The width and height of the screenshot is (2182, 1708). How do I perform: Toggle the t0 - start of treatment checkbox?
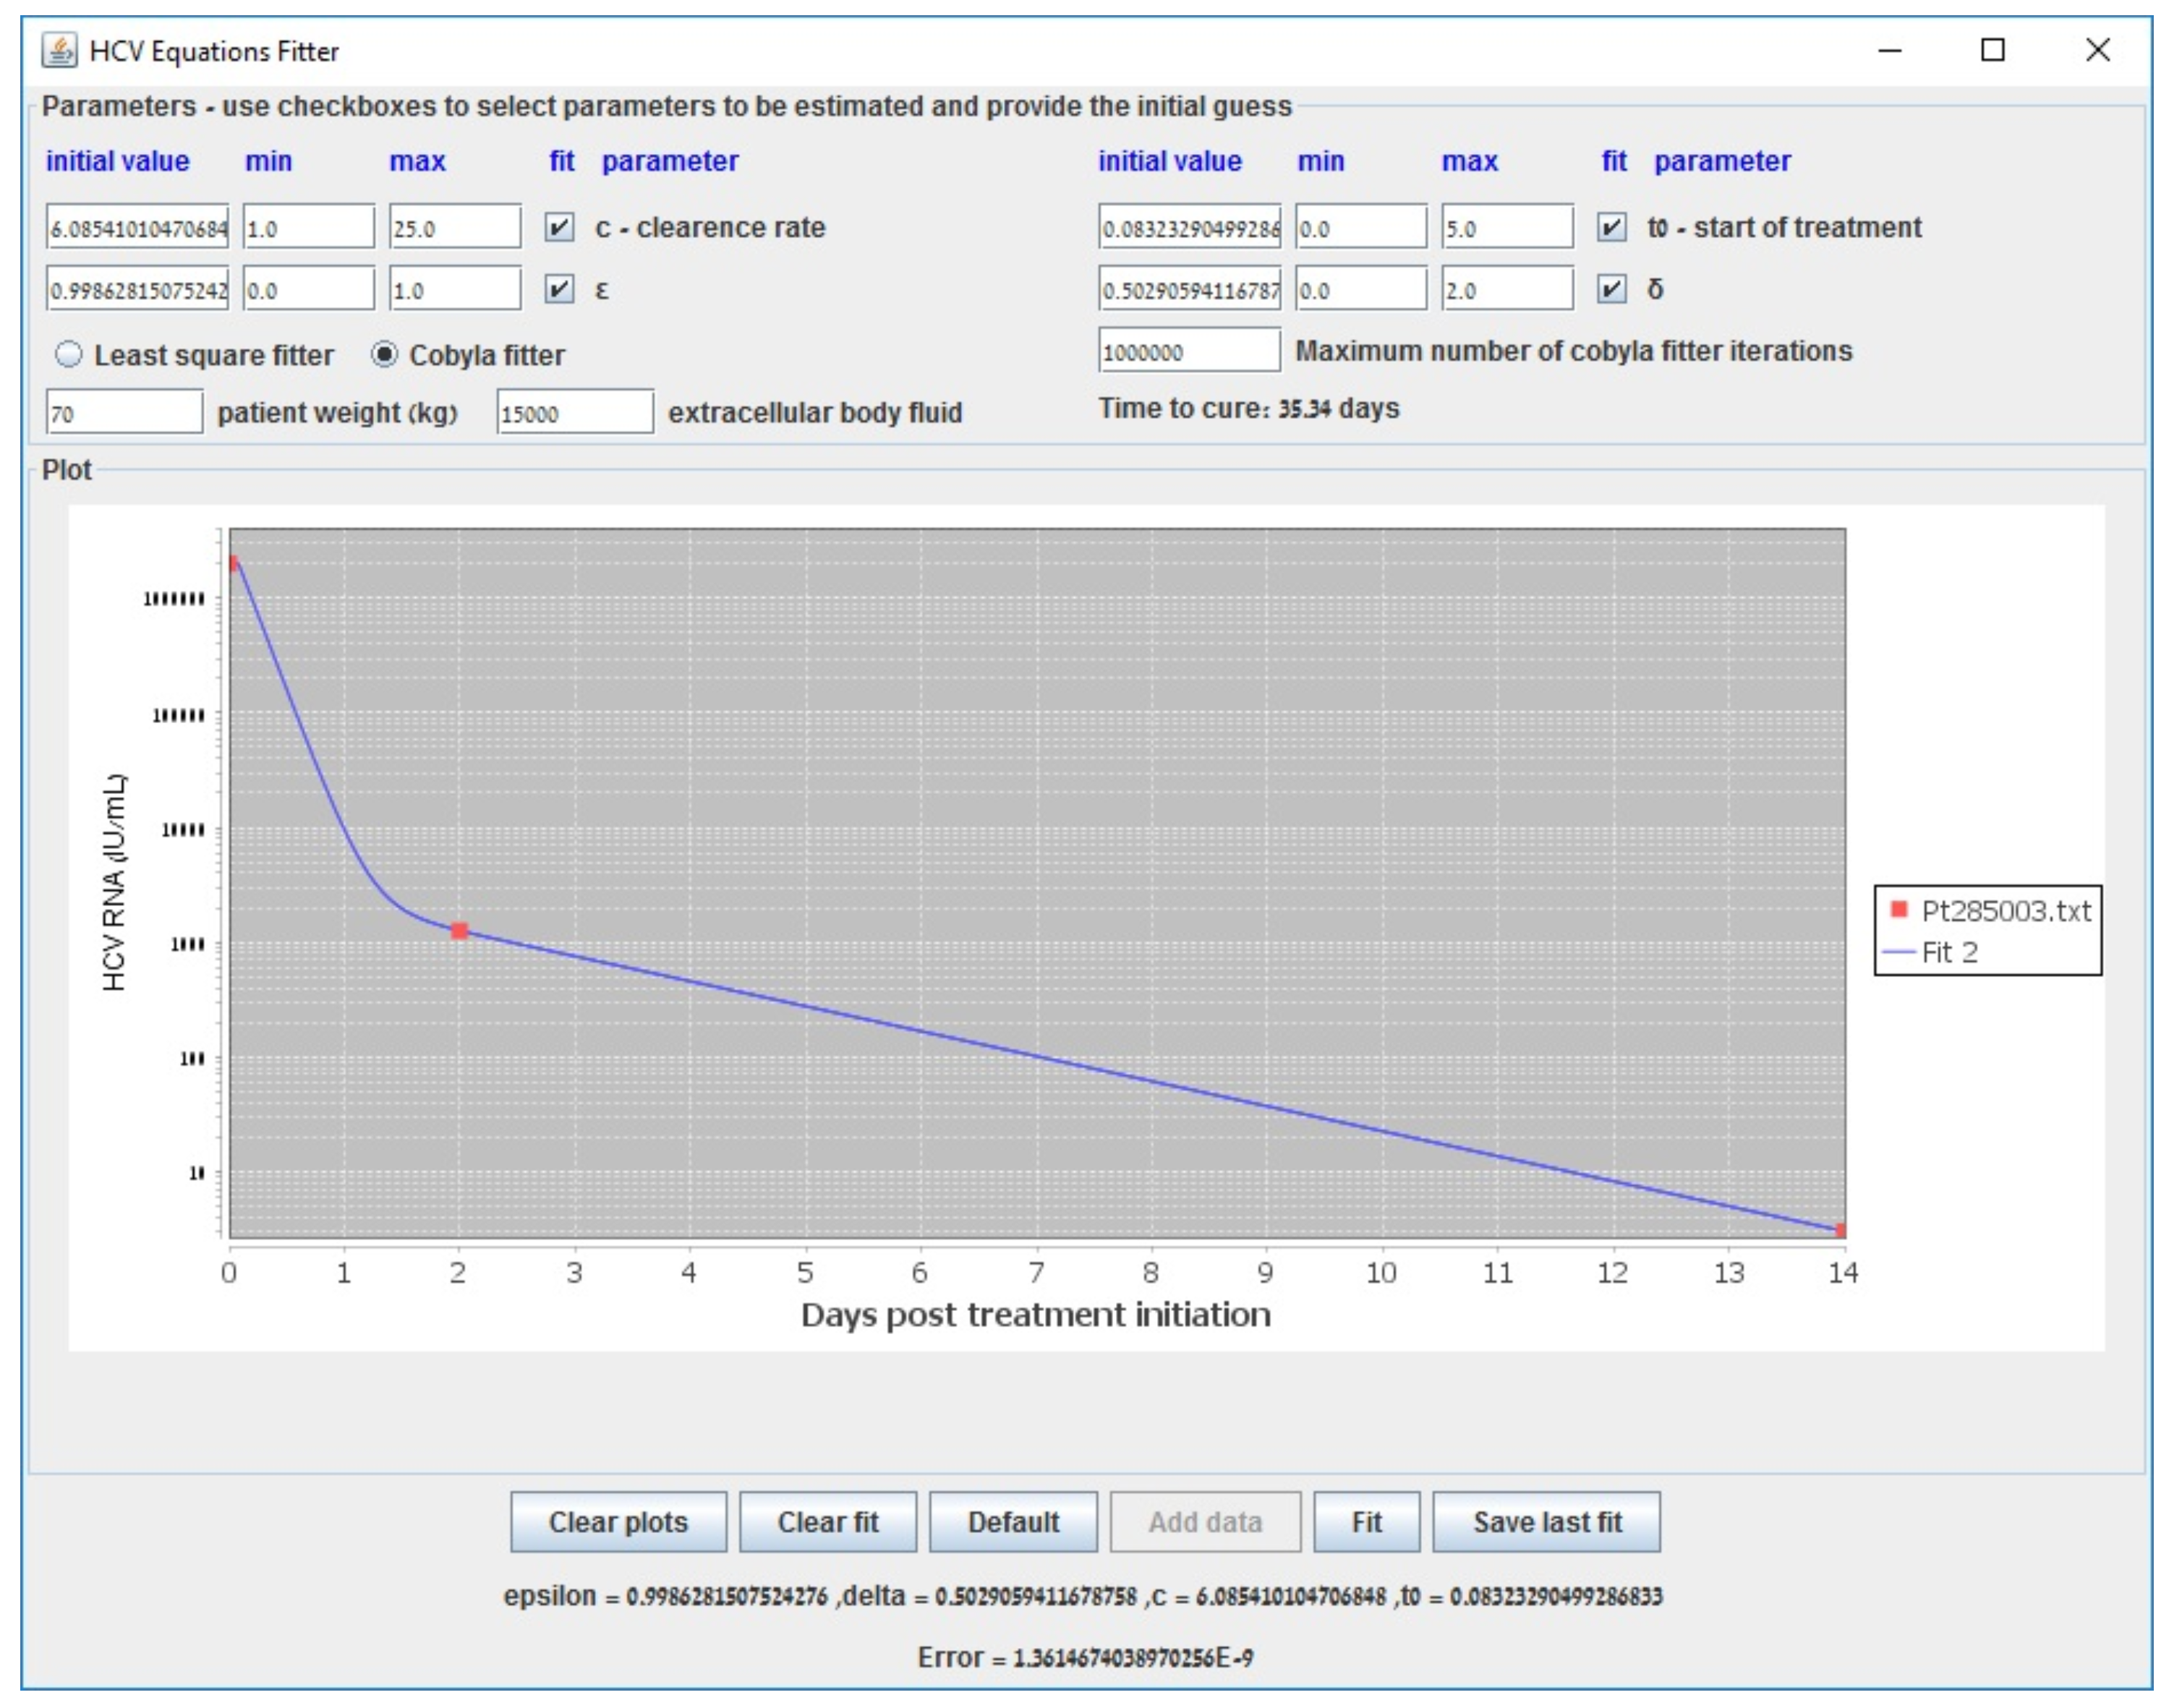(x=1611, y=228)
